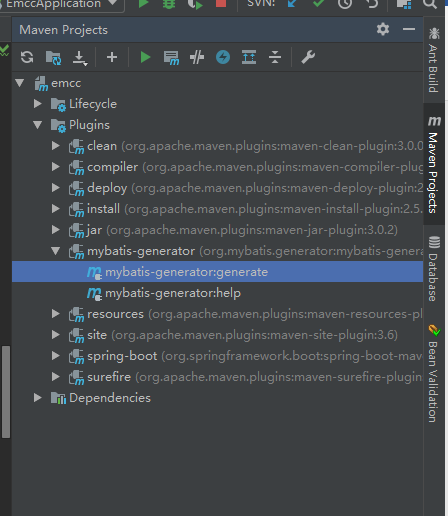Select Maven Projects side tab

click(434, 164)
